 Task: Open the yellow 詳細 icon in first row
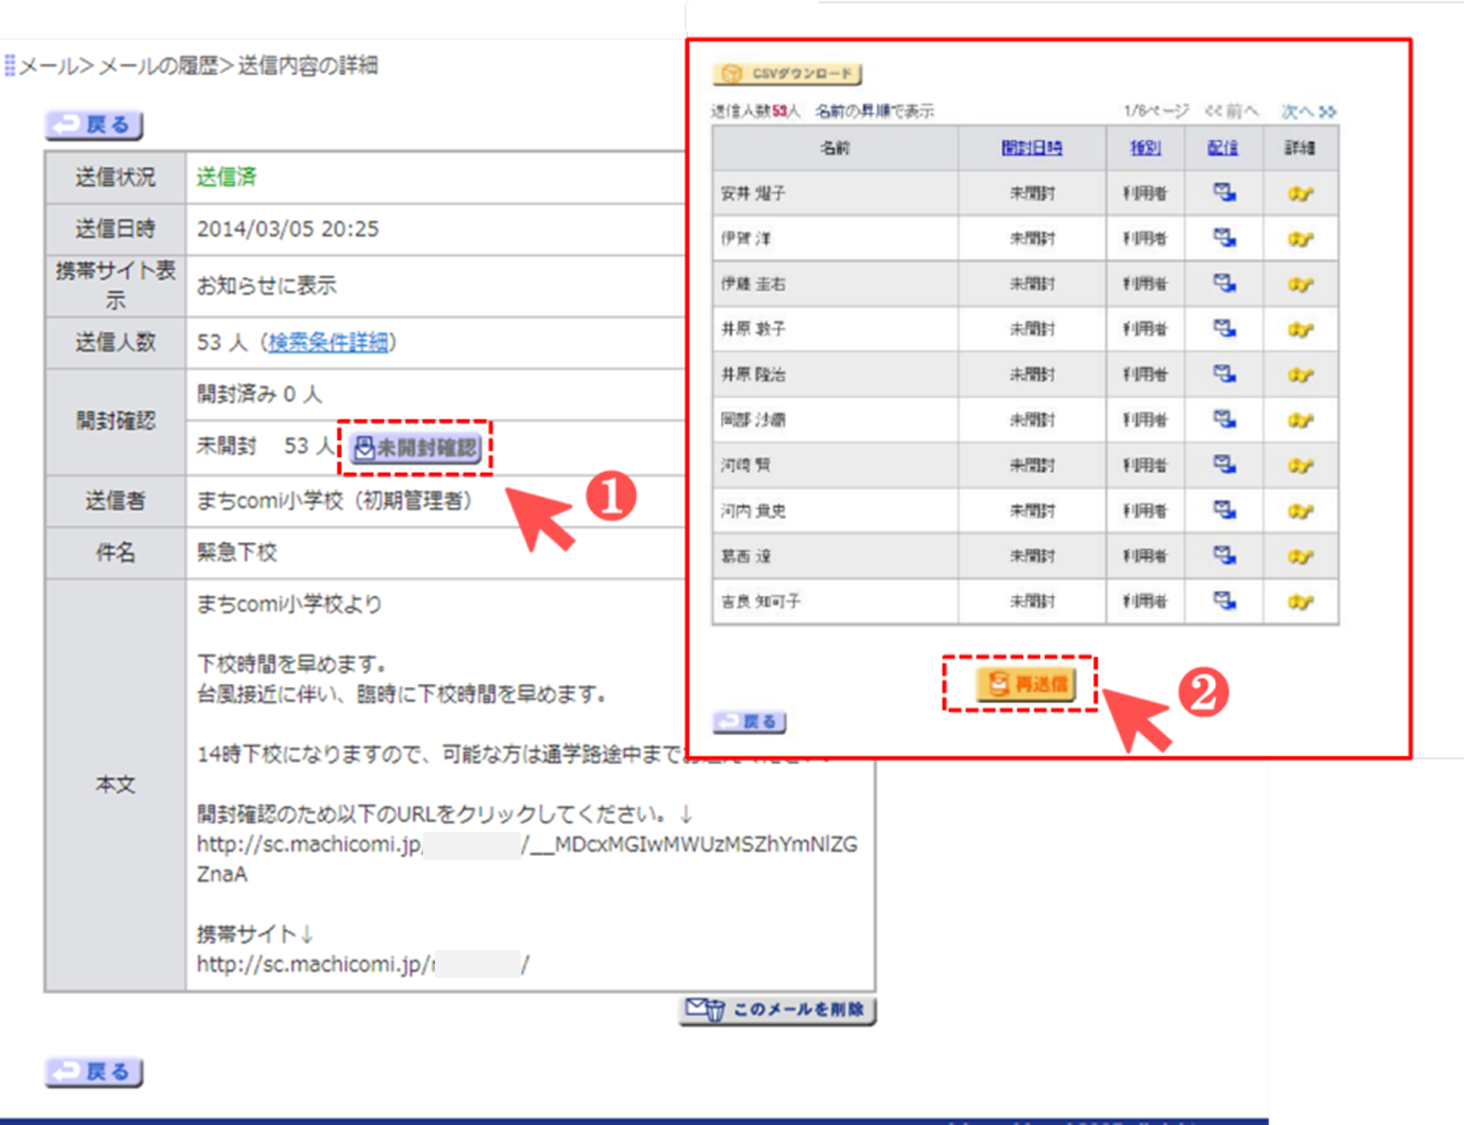tap(1300, 193)
